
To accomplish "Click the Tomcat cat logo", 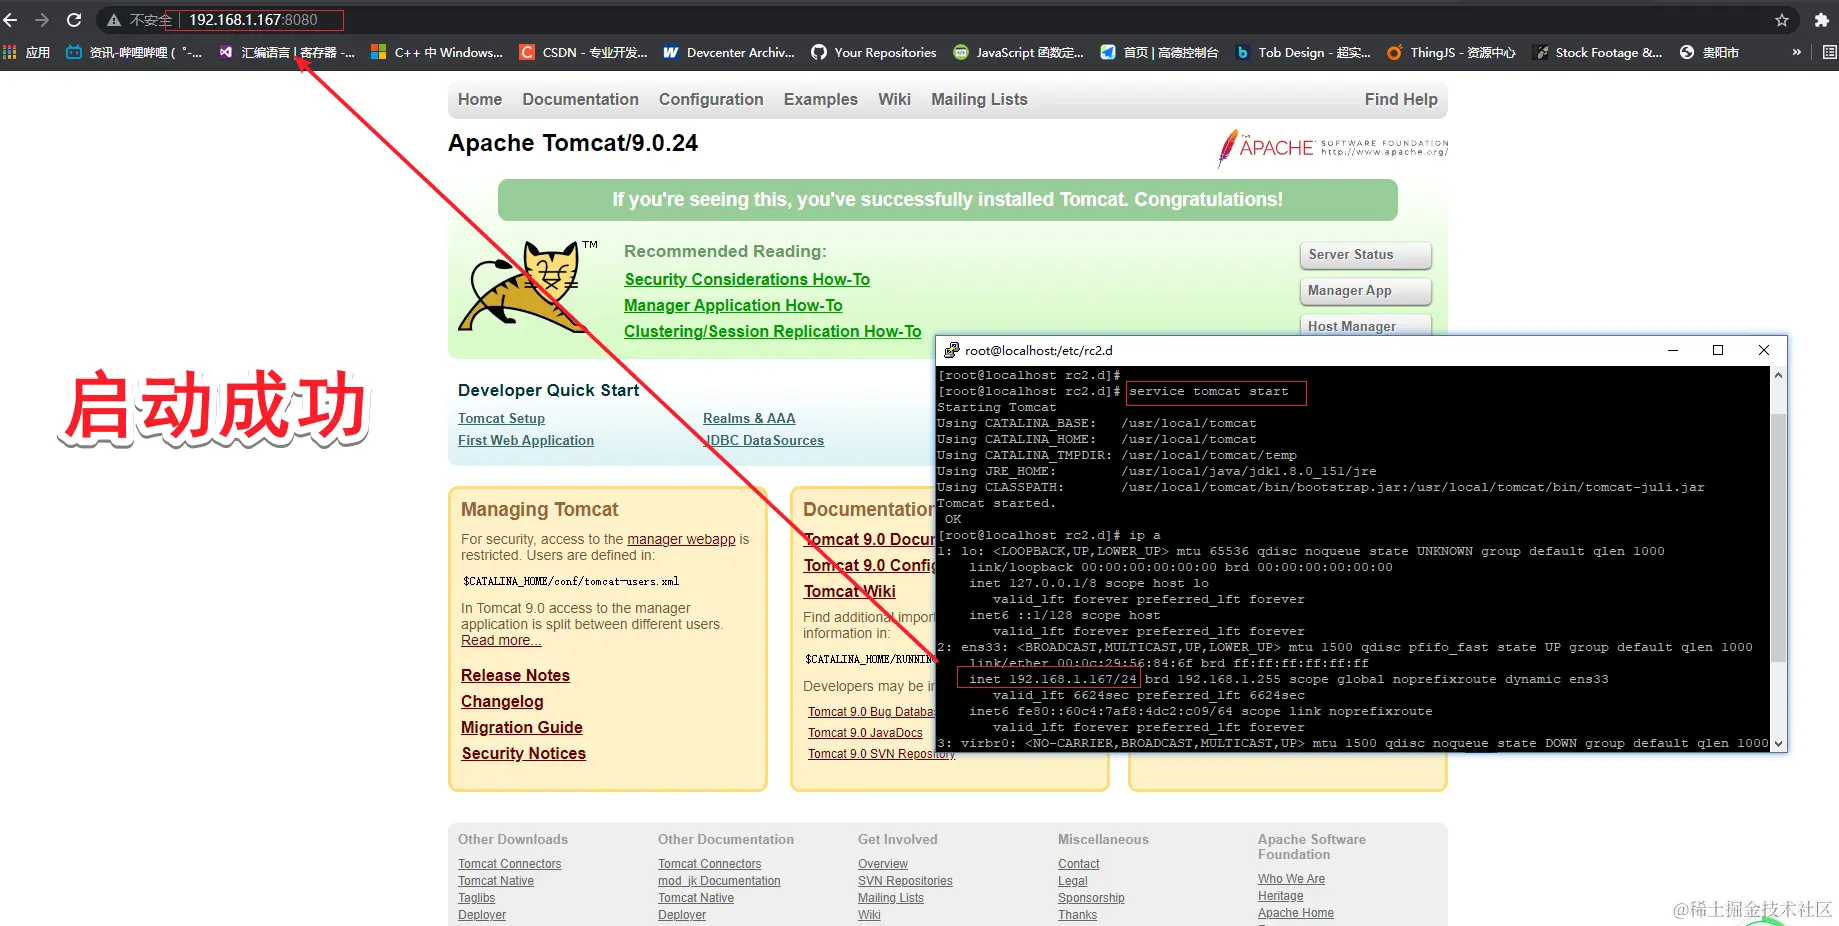I will [527, 288].
